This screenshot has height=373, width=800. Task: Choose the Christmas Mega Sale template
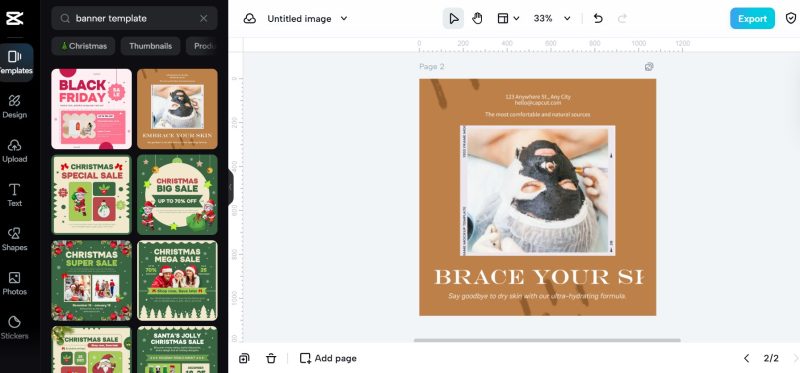tap(177, 281)
